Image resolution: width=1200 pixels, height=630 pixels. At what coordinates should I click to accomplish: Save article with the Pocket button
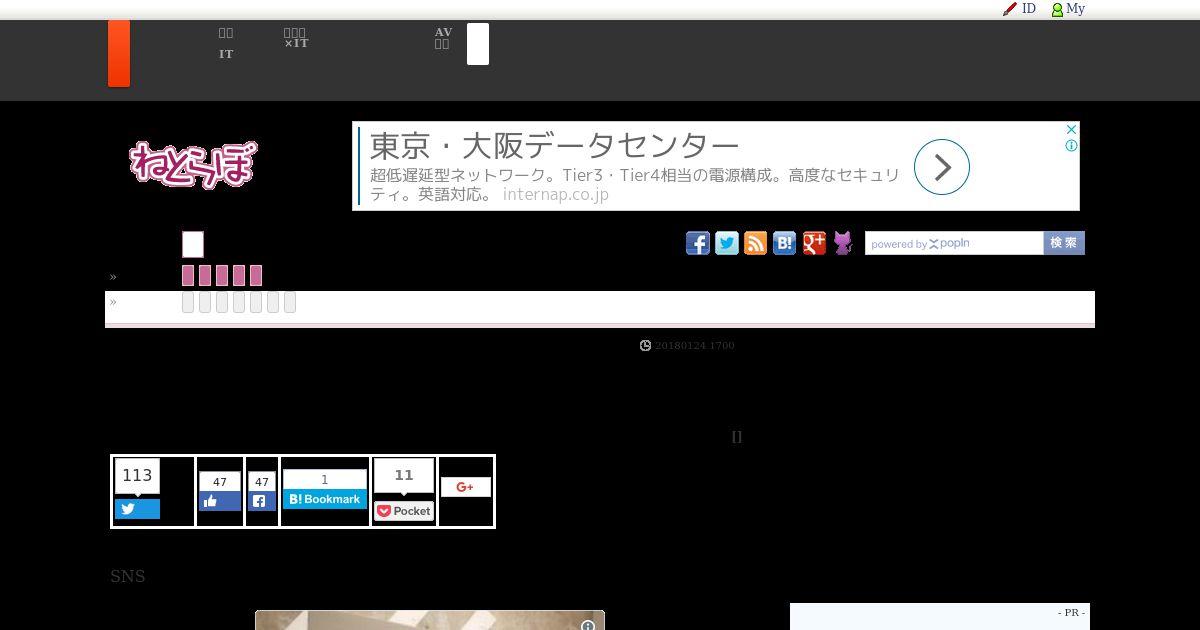(x=404, y=511)
